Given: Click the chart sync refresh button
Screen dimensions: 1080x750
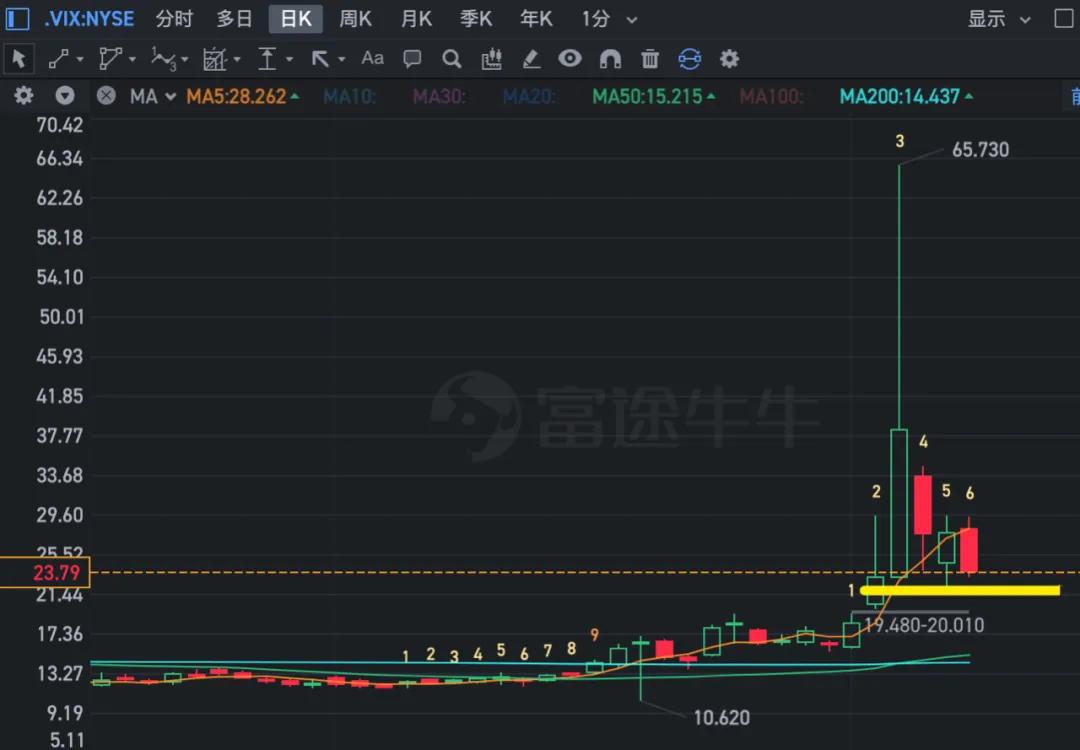Looking at the screenshot, I should pyautogui.click(x=690, y=59).
